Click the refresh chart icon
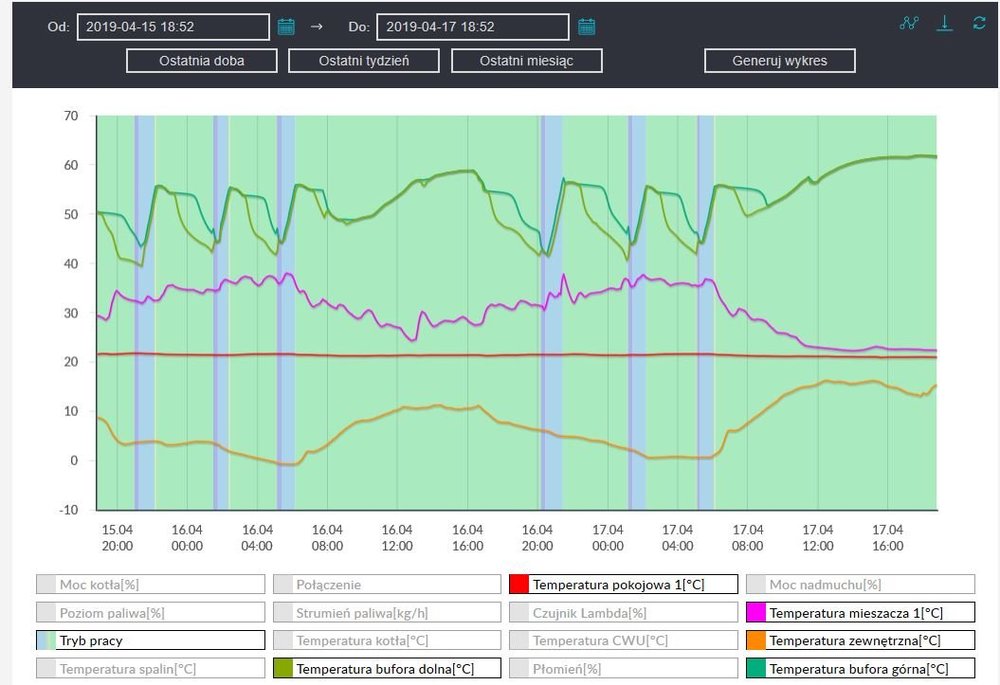This screenshot has height=685, width=1000. [979, 24]
